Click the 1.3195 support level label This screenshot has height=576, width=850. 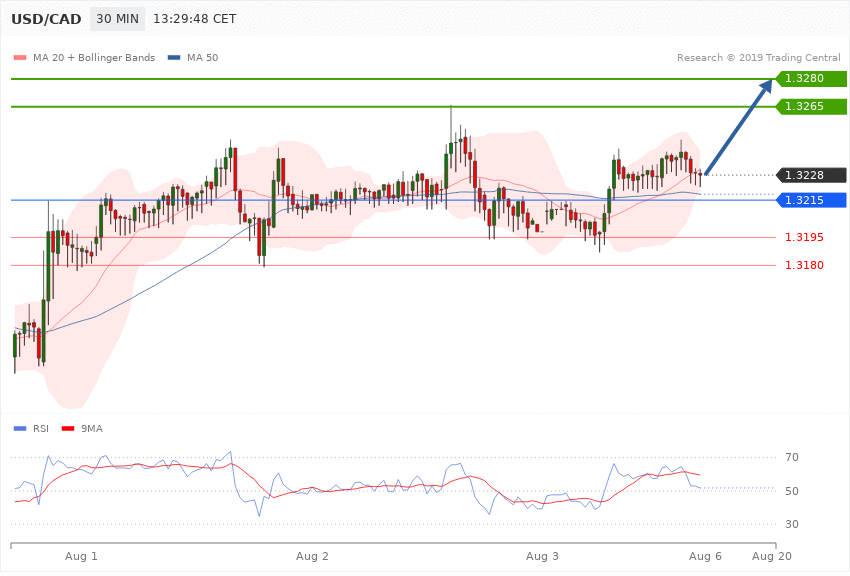coord(804,237)
